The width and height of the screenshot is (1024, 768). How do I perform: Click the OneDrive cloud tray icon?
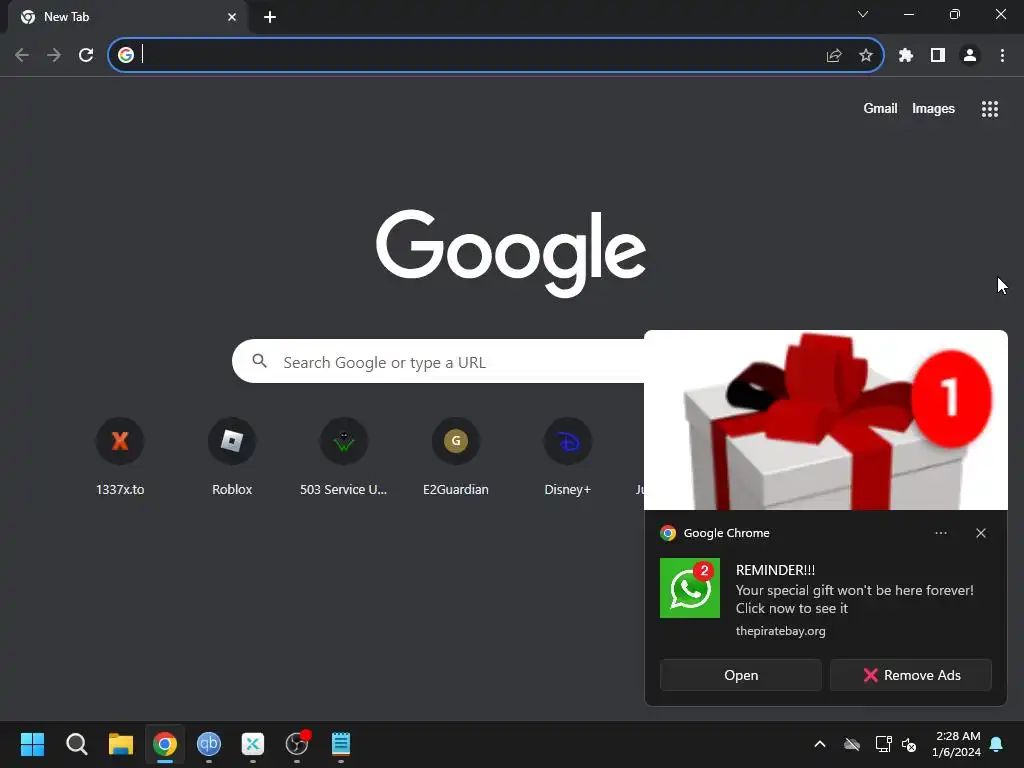coord(852,744)
